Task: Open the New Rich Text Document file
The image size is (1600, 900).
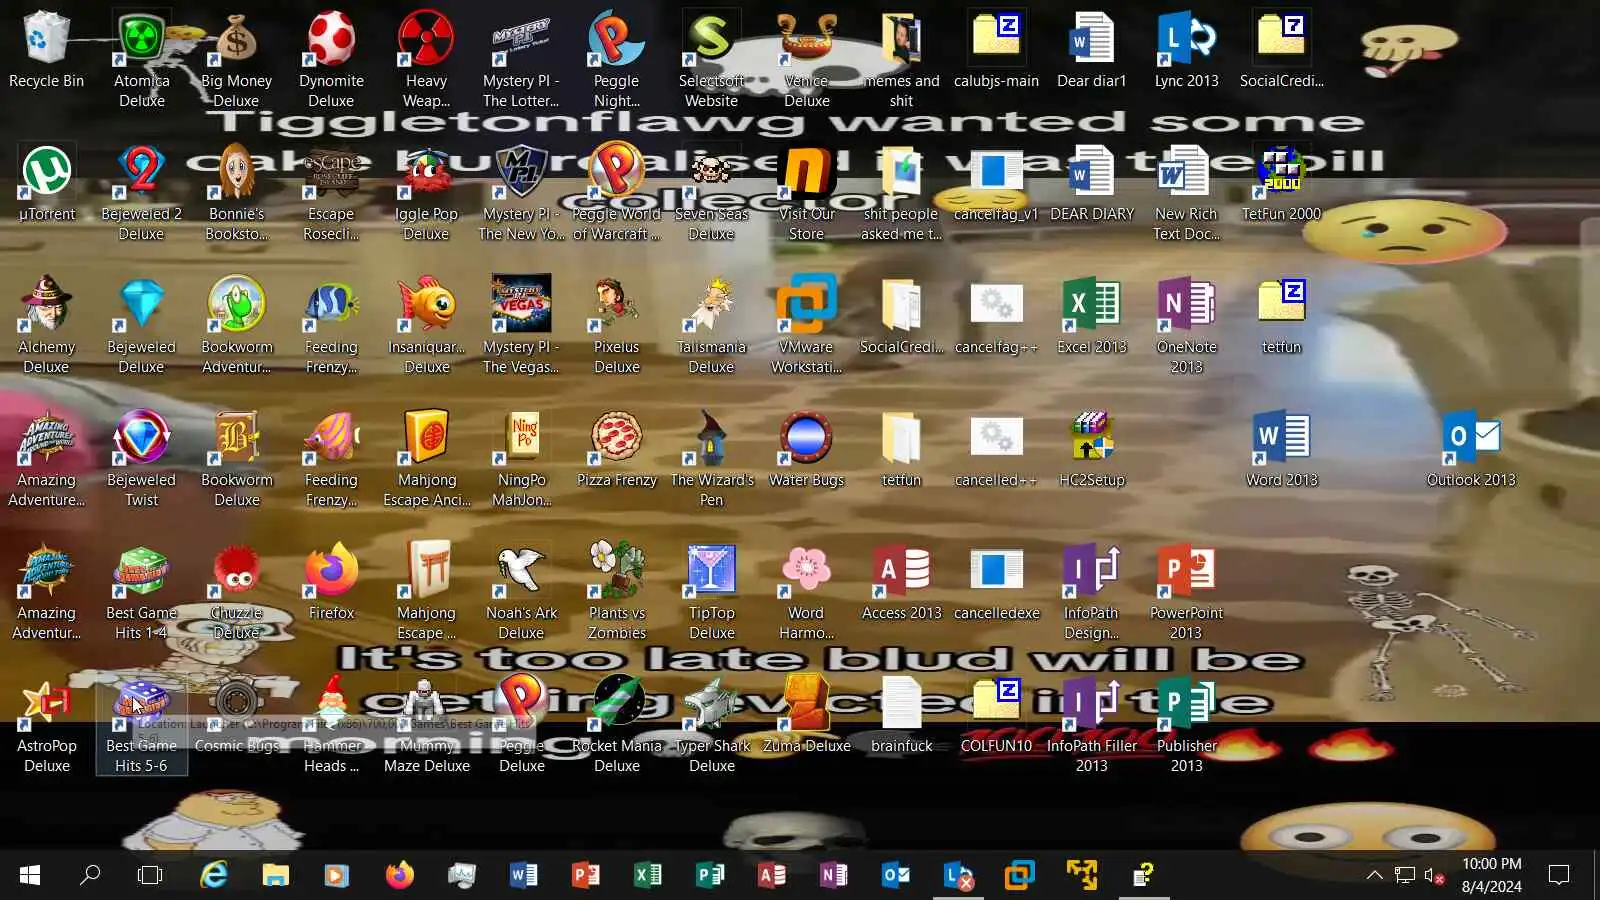Action: [1186, 193]
